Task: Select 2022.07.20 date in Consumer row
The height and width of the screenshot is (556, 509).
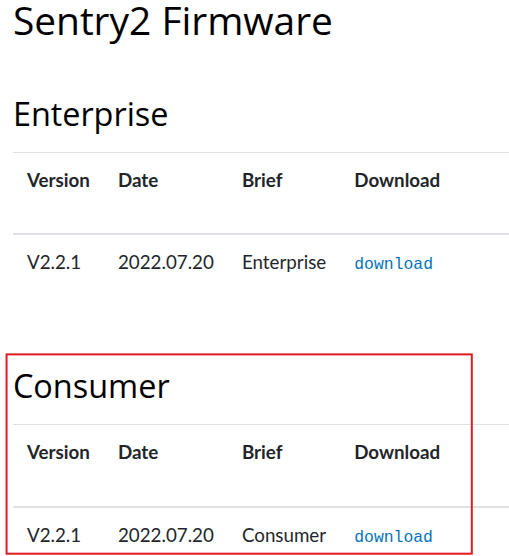Action: 166,535
